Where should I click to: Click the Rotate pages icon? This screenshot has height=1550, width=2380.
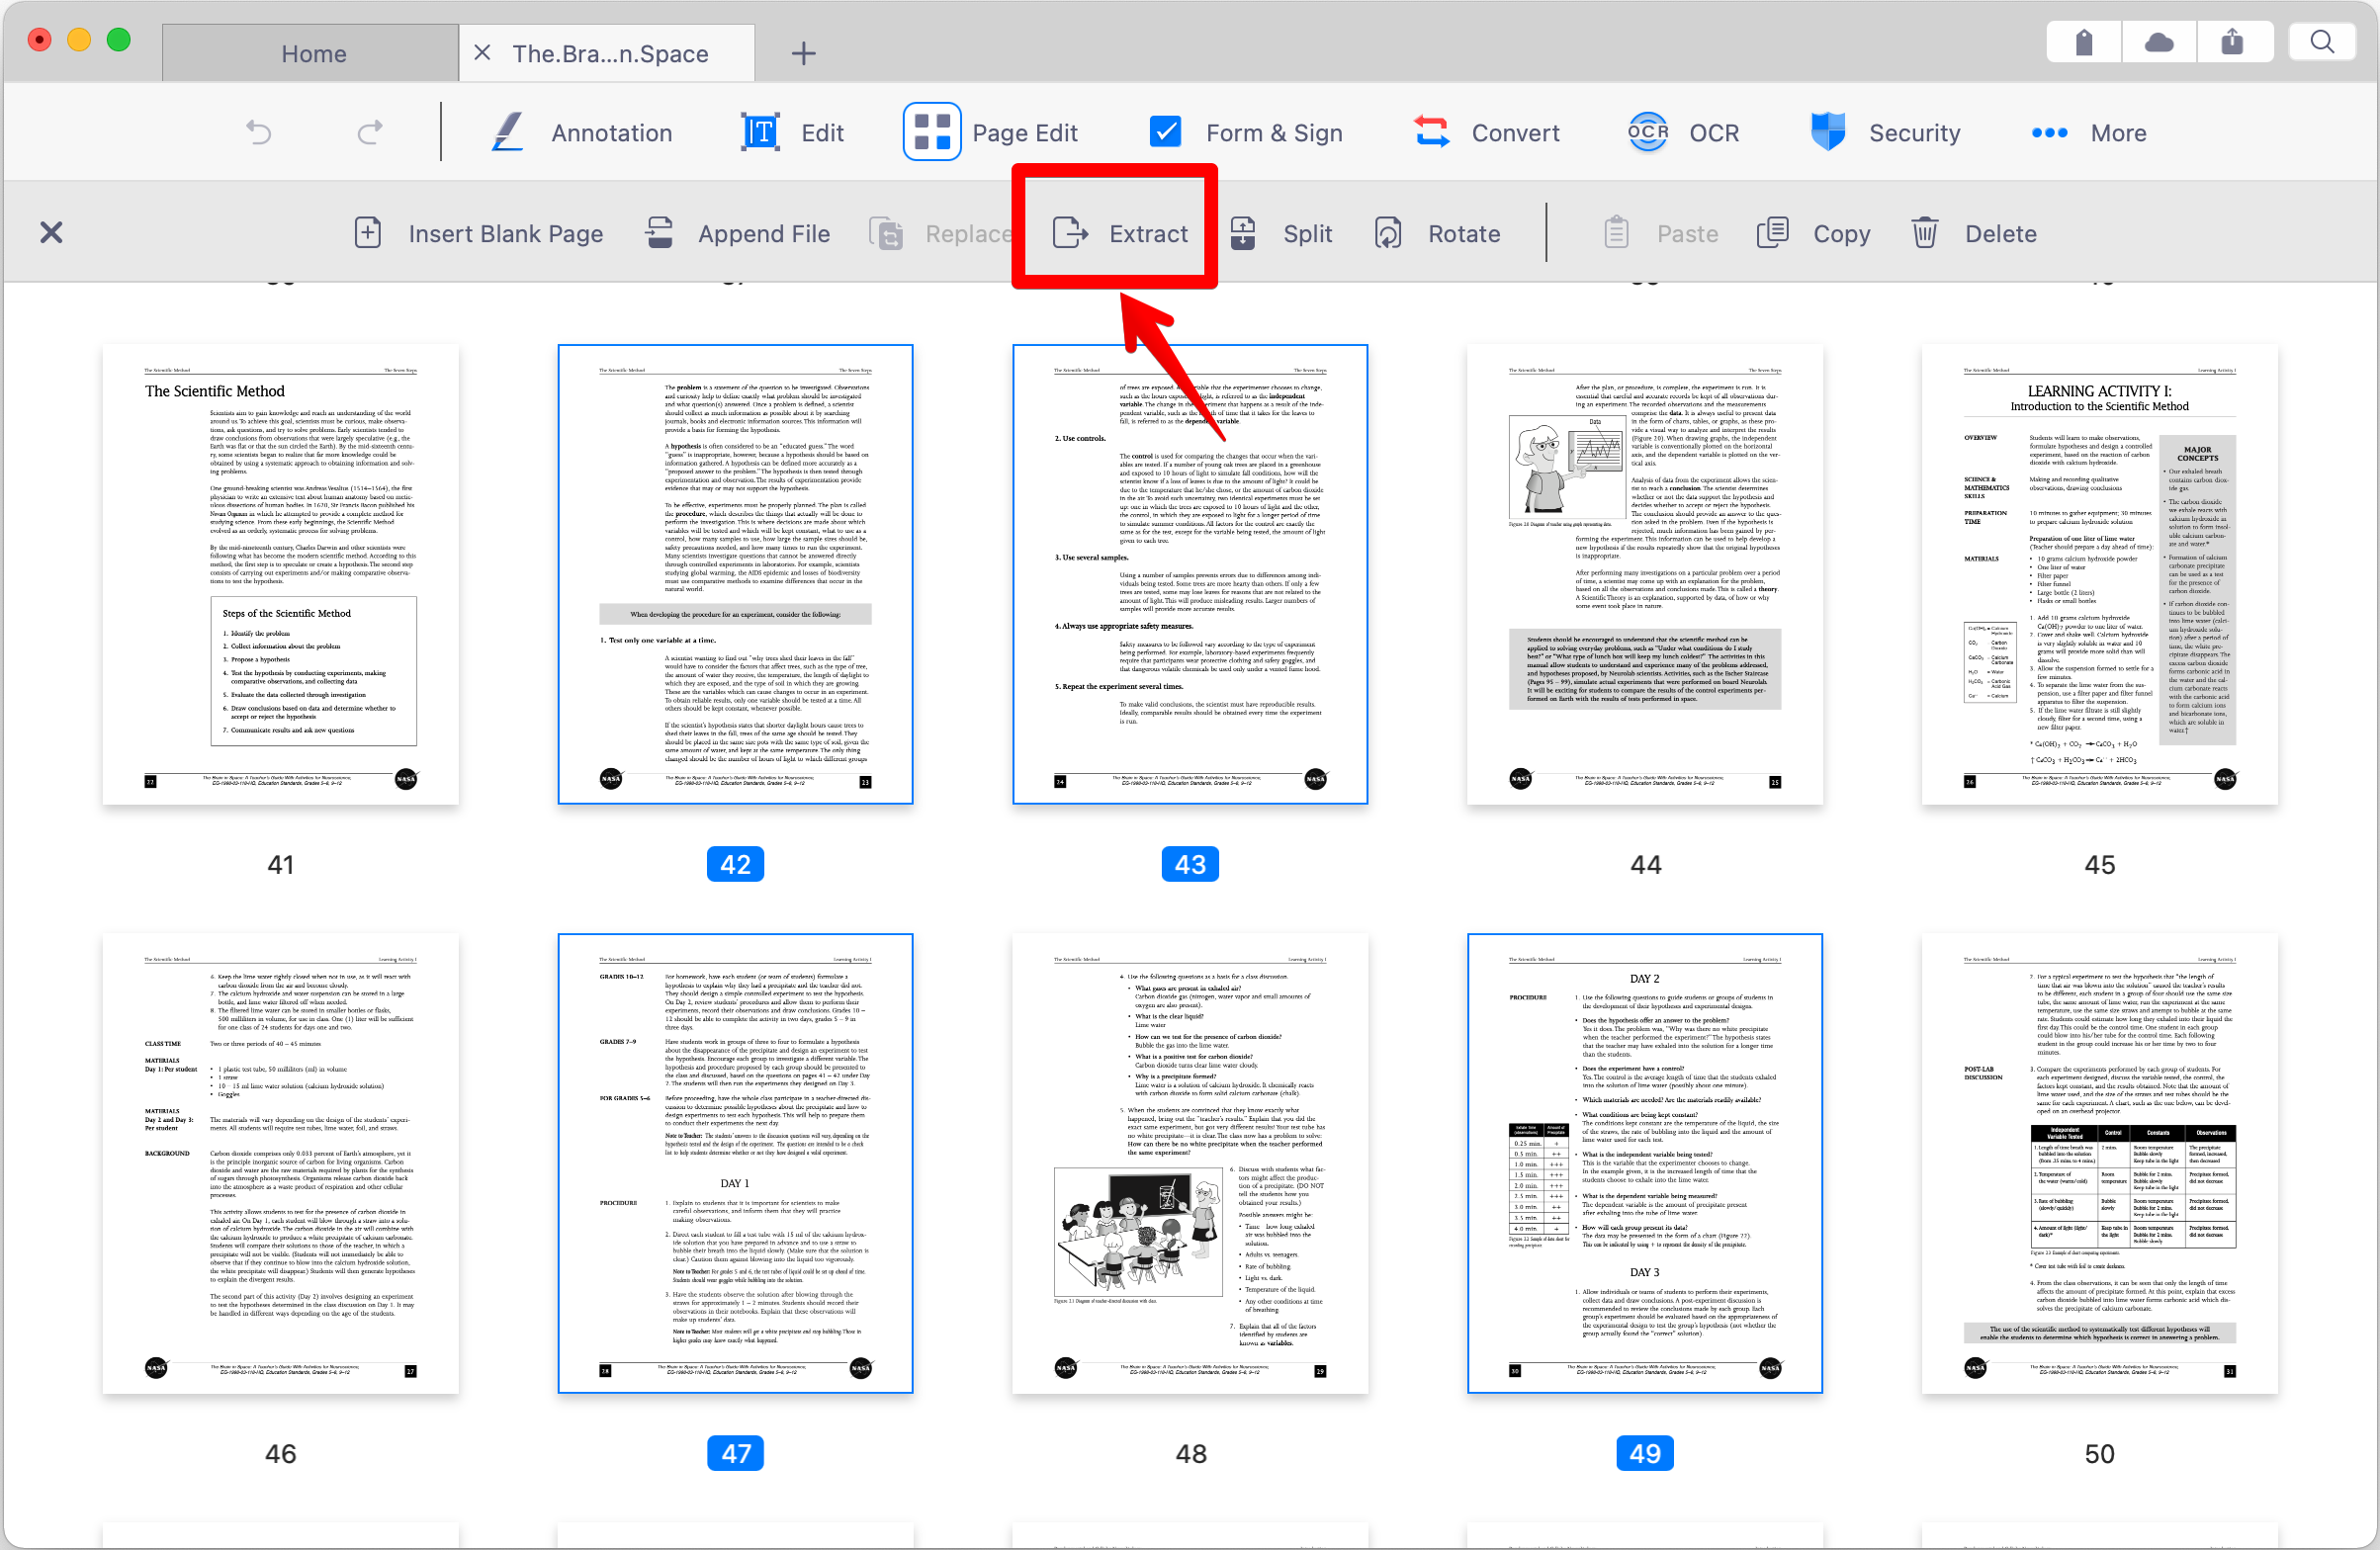pyautogui.click(x=1388, y=233)
